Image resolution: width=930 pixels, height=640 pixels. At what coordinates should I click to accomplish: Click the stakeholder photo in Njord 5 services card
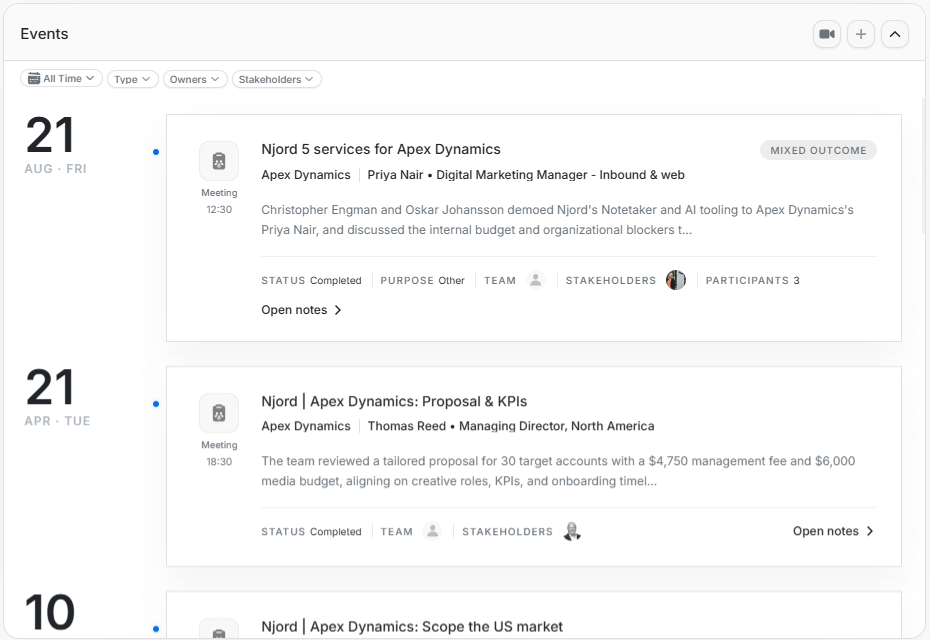[676, 280]
